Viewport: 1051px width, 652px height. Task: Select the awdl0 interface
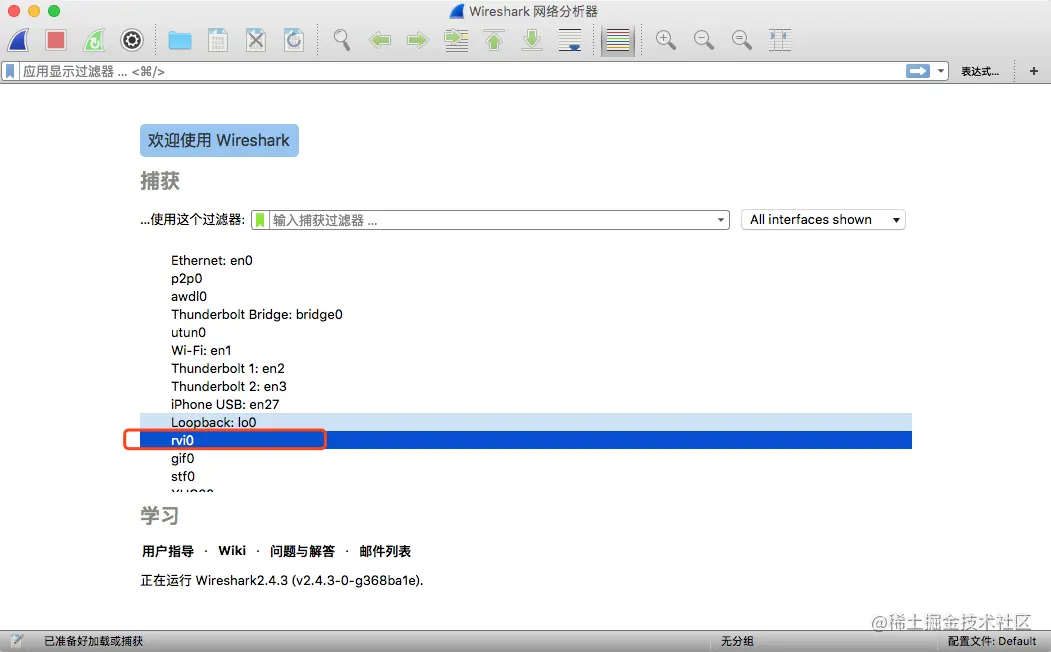pos(189,296)
